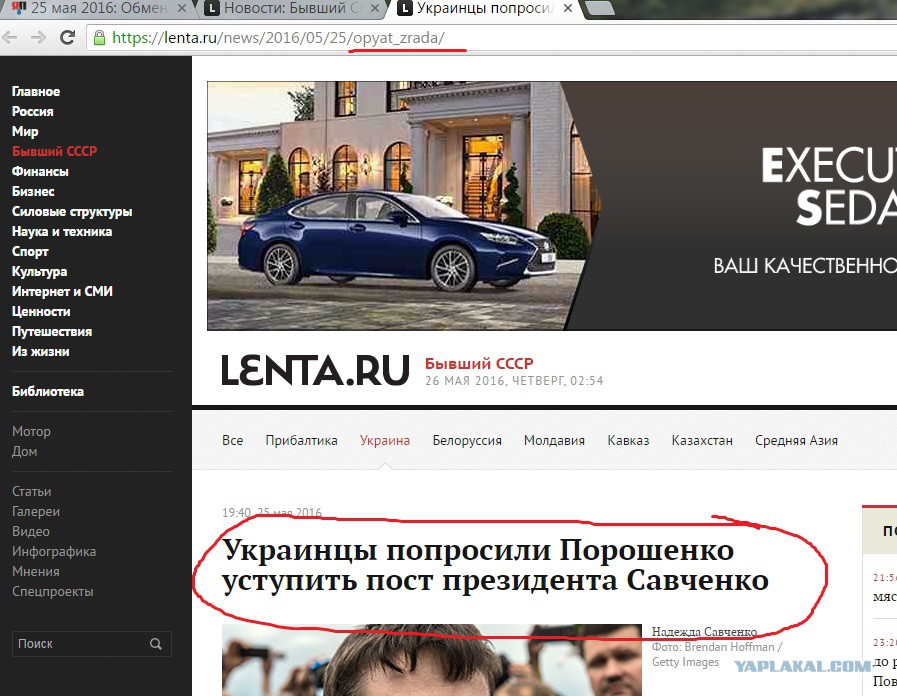The height and width of the screenshot is (696, 897).
Task: Select the Молдавия subsection tab
Action: [x=554, y=440]
